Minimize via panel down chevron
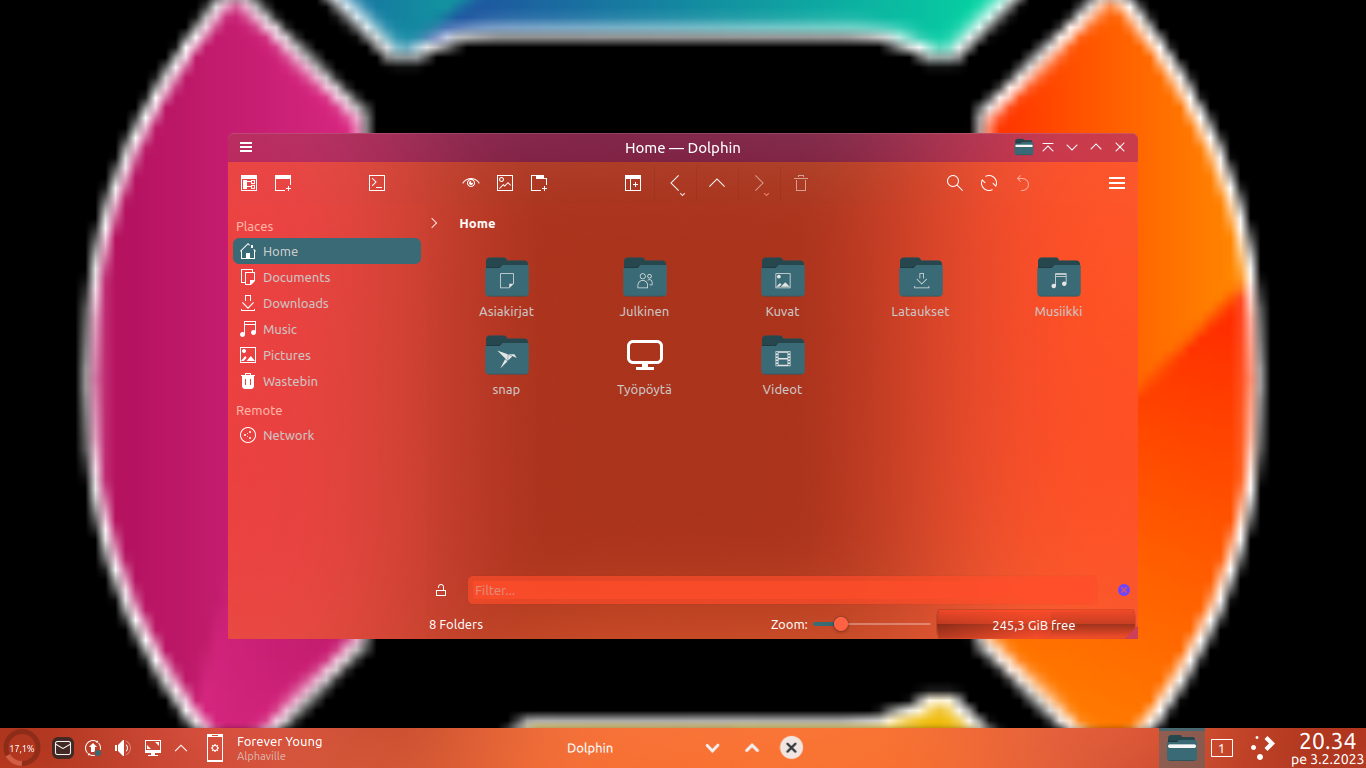Screen dimensions: 1366x768 (x=712, y=747)
